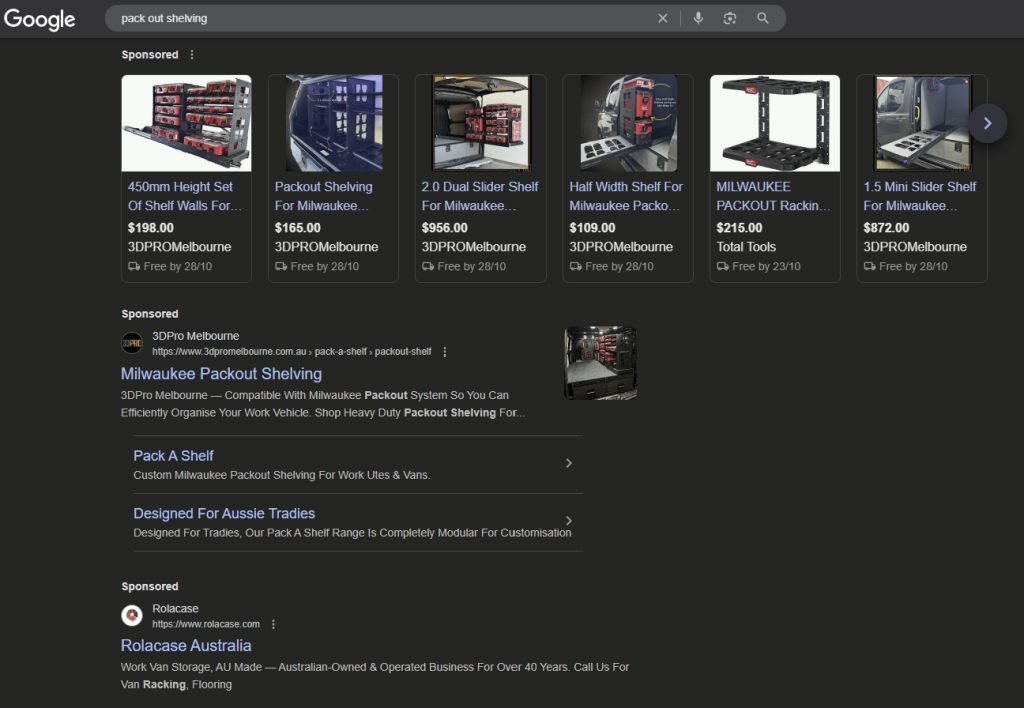Image resolution: width=1024 pixels, height=708 pixels.
Task: Open the 3DPro Melbourne favicon
Action: tap(132, 343)
